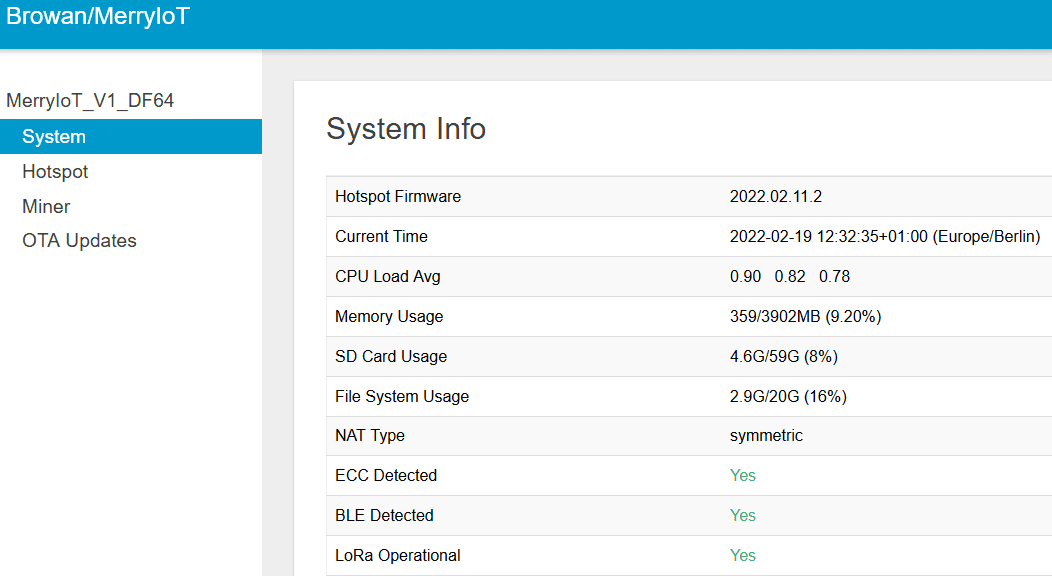Go to the Hotspot section
This screenshot has width=1052, height=576.
[55, 172]
